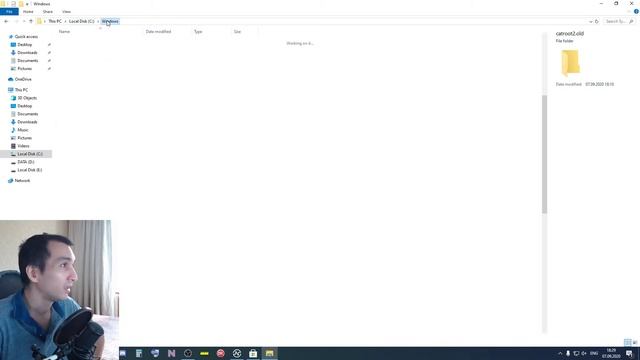Image resolution: width=640 pixels, height=360 pixels.
Task: Switch to large icons view layout icon
Action: pos(635,342)
